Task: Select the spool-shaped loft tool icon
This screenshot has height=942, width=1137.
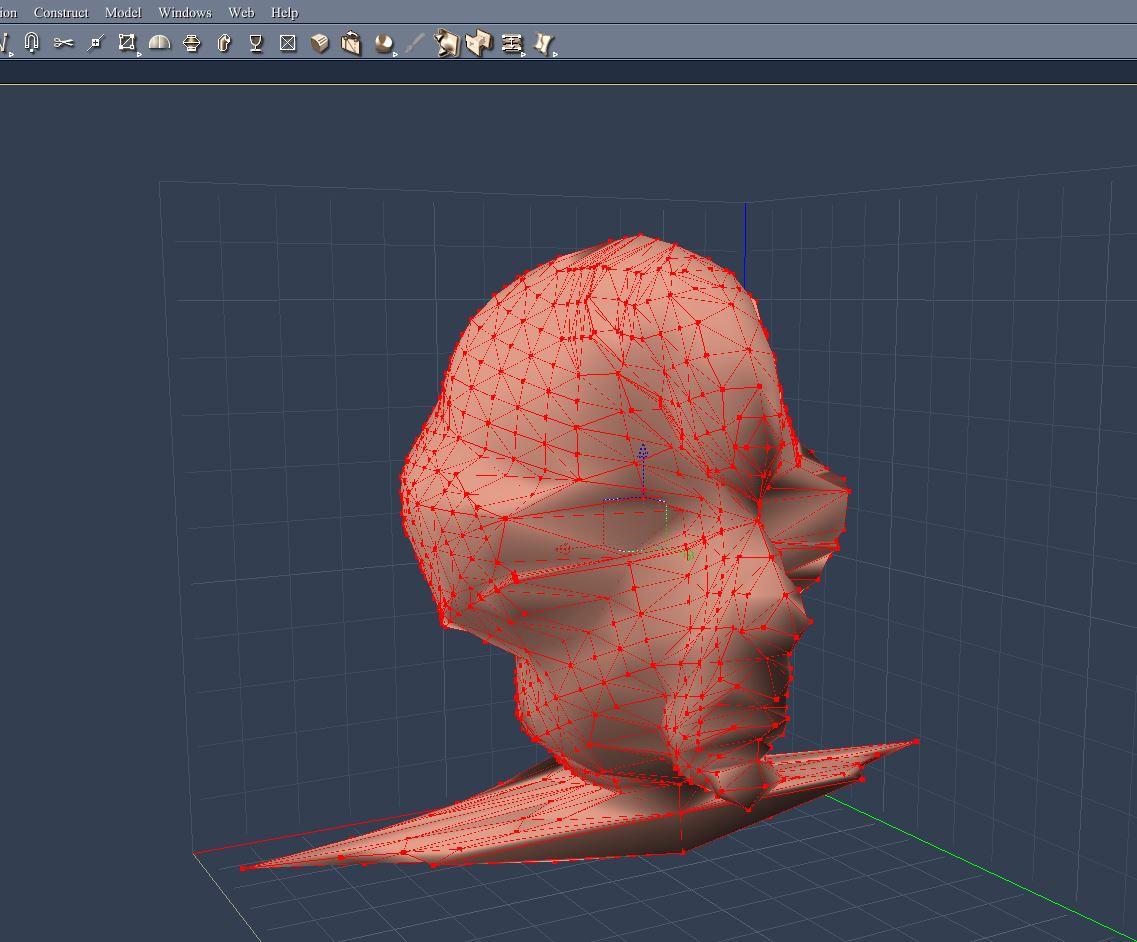Action: 191,44
